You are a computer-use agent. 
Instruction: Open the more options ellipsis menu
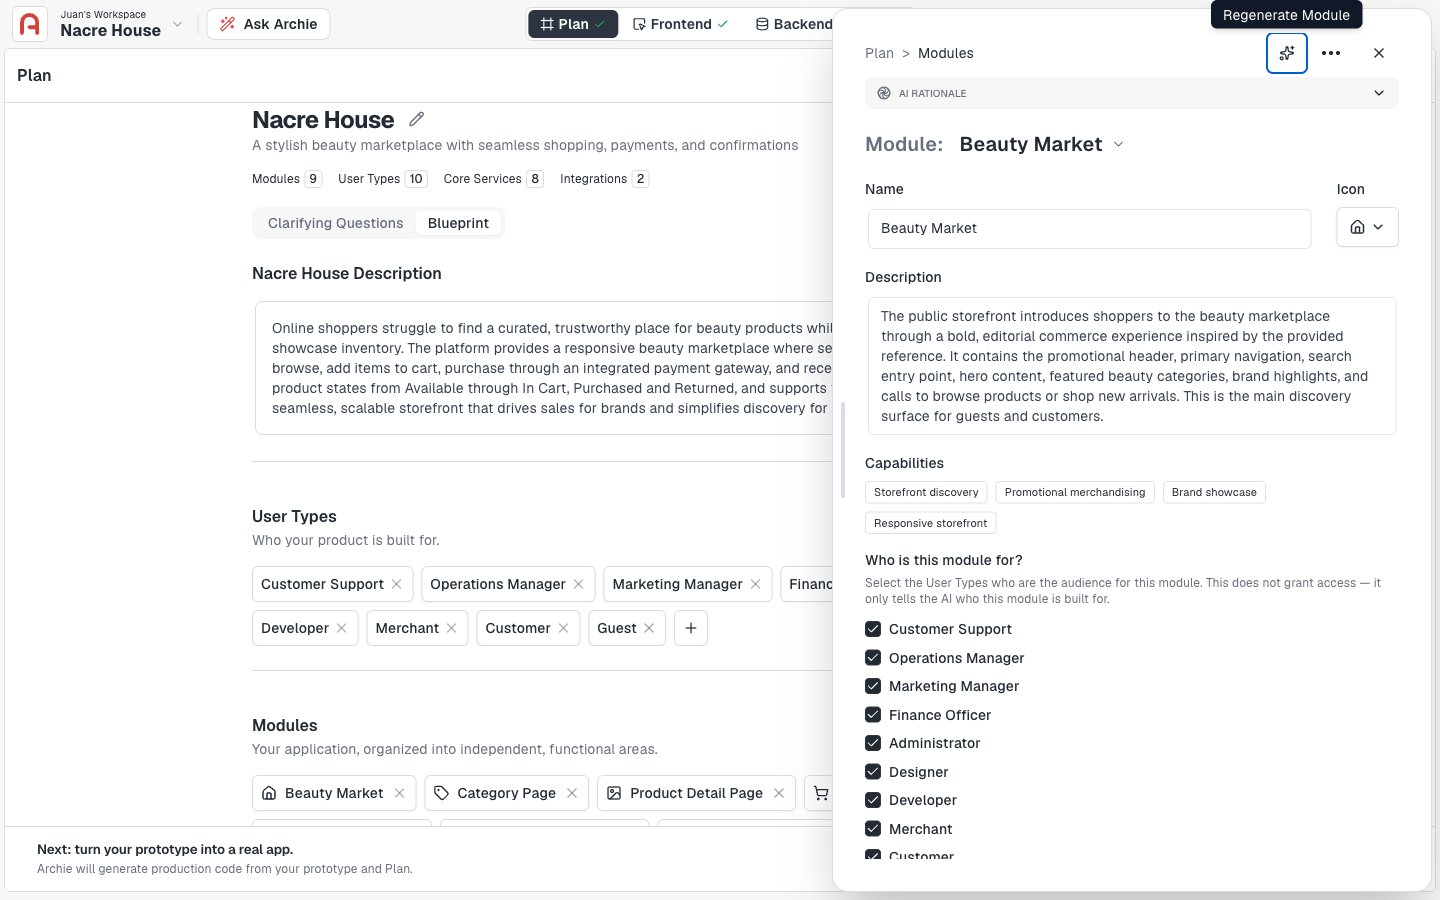click(x=1331, y=53)
